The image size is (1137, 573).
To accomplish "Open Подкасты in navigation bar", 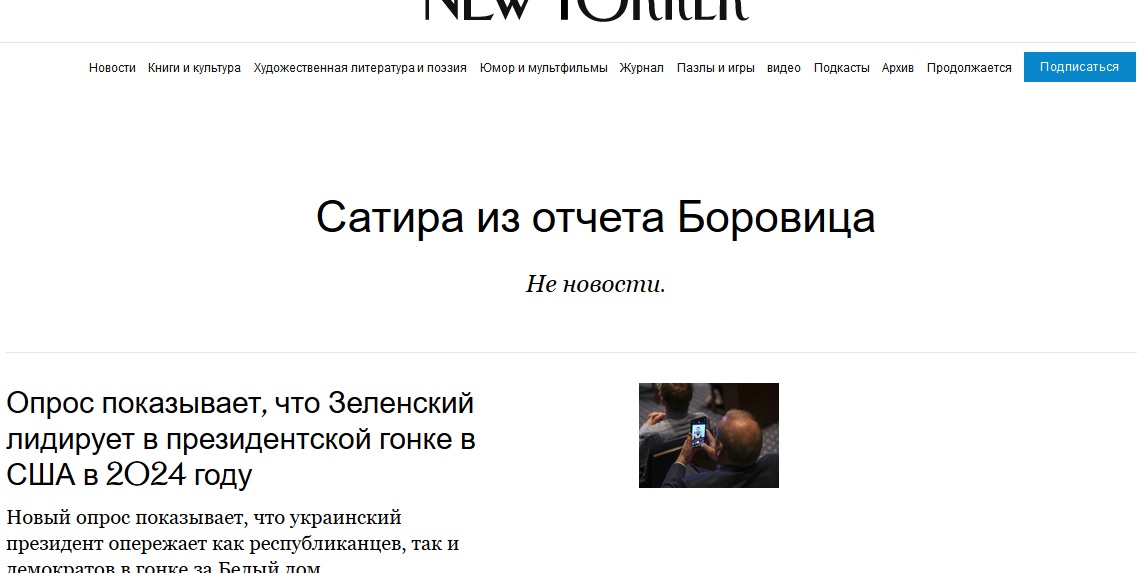I will (x=841, y=67).
